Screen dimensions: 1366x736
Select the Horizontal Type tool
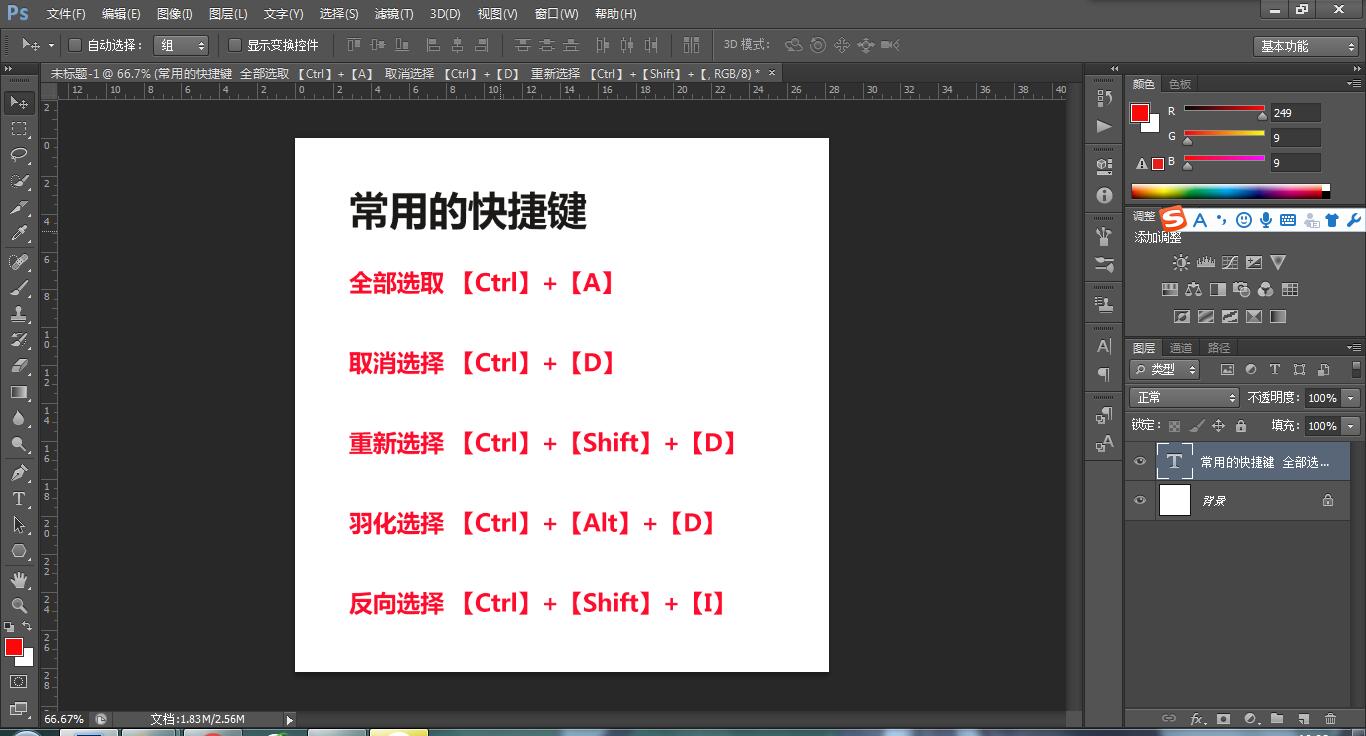(x=16, y=497)
